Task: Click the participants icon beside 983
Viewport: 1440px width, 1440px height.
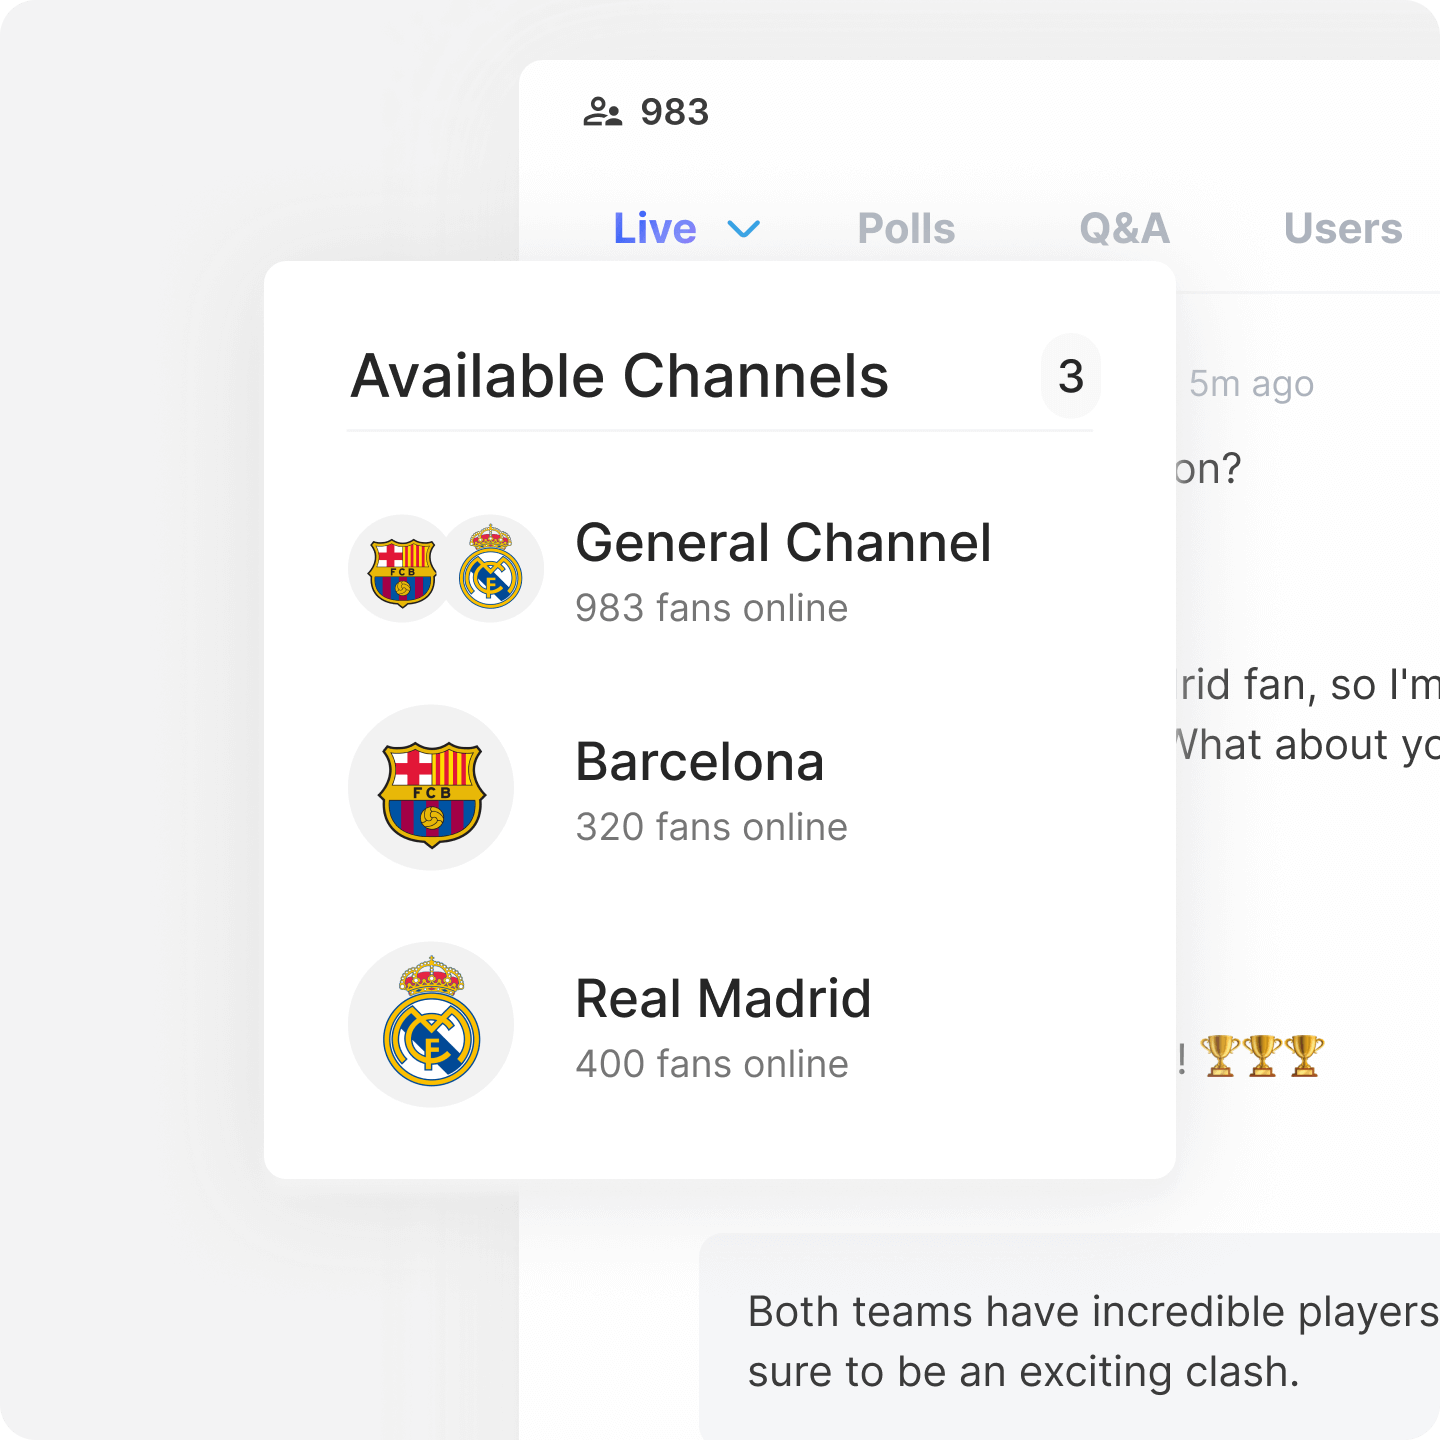Action: click(x=602, y=112)
